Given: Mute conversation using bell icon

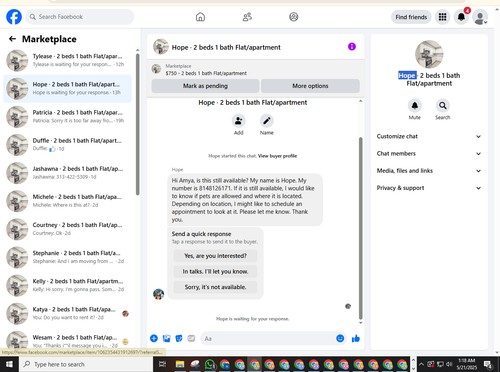Looking at the screenshot, I should click(x=415, y=106).
